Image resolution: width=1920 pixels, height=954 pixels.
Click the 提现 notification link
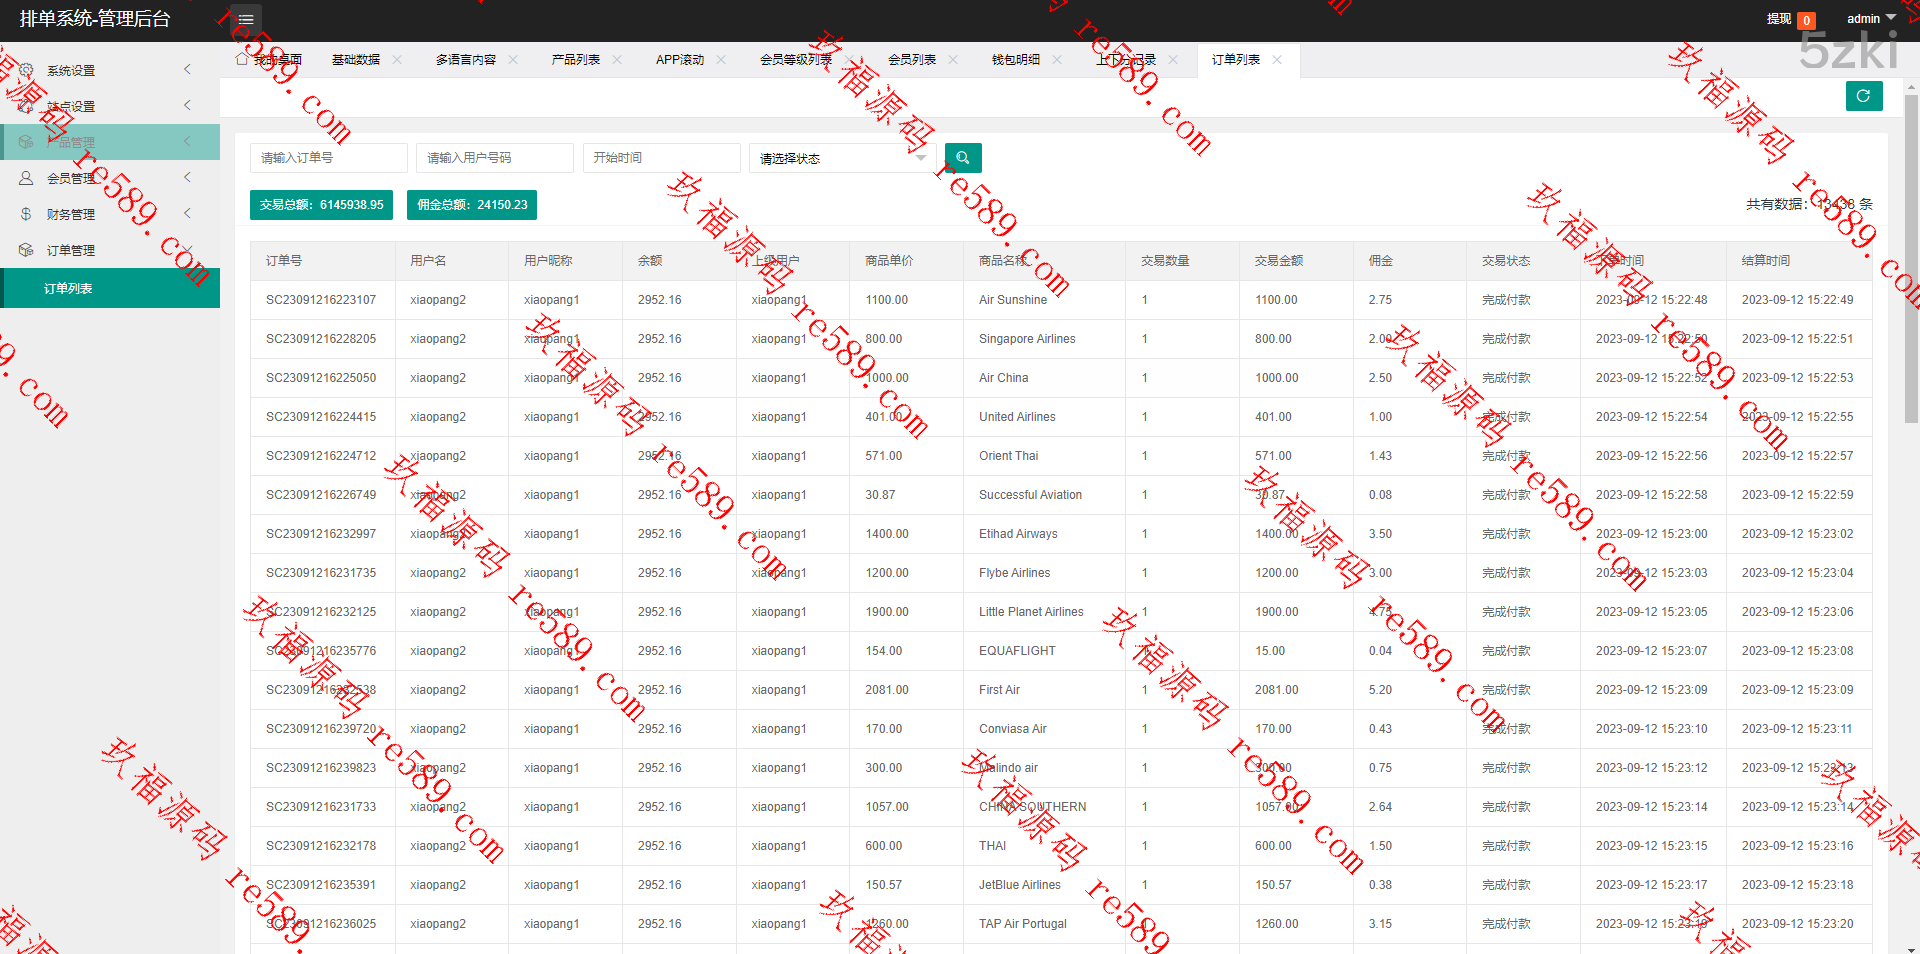[x=1778, y=19]
